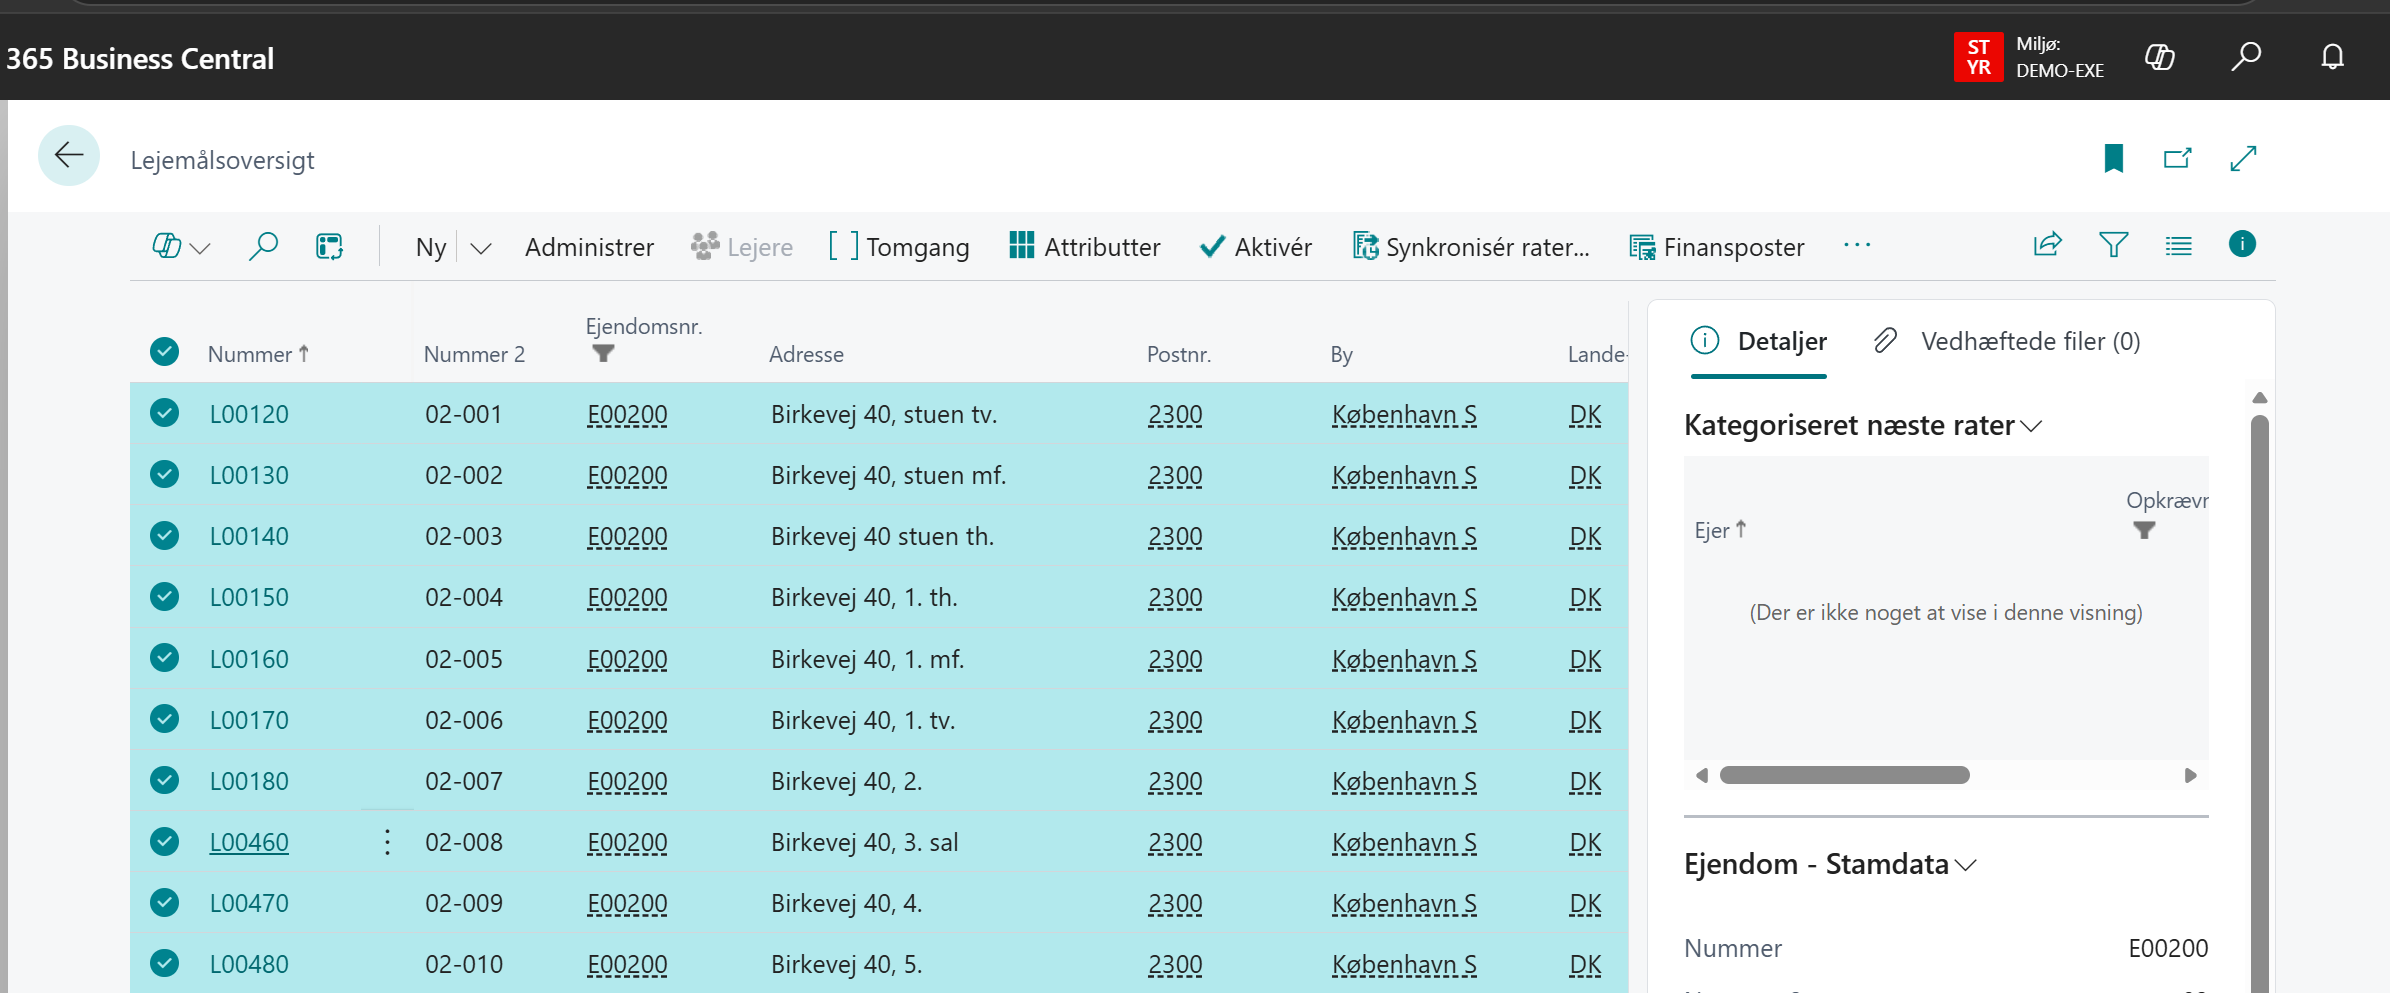Viewport: 2390px width, 993px height.
Task: Sort by the Ejer column in FactBox
Action: (x=1720, y=530)
